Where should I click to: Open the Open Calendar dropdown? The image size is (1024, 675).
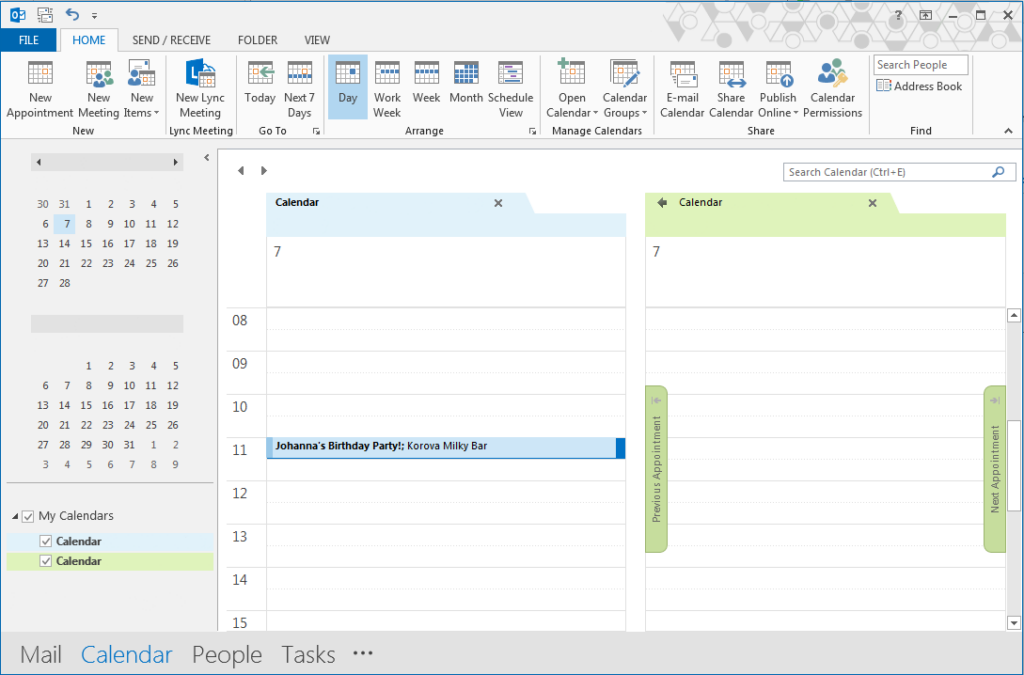[x=571, y=88]
